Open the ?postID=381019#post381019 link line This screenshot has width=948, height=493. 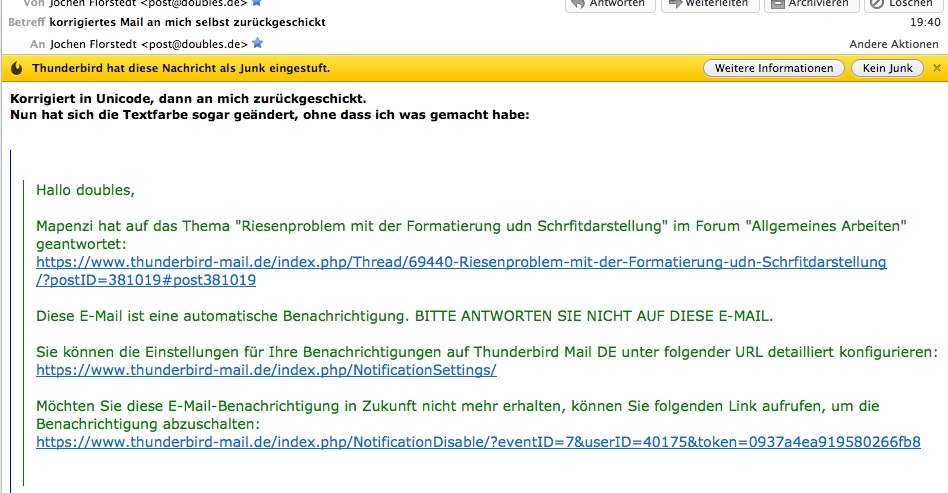[x=146, y=280]
